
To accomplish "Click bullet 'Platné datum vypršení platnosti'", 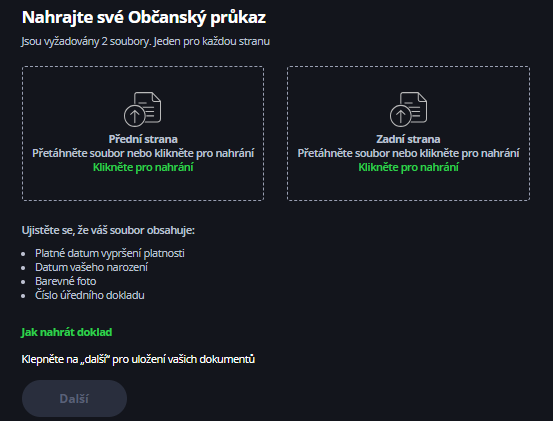I will [x=110, y=253].
